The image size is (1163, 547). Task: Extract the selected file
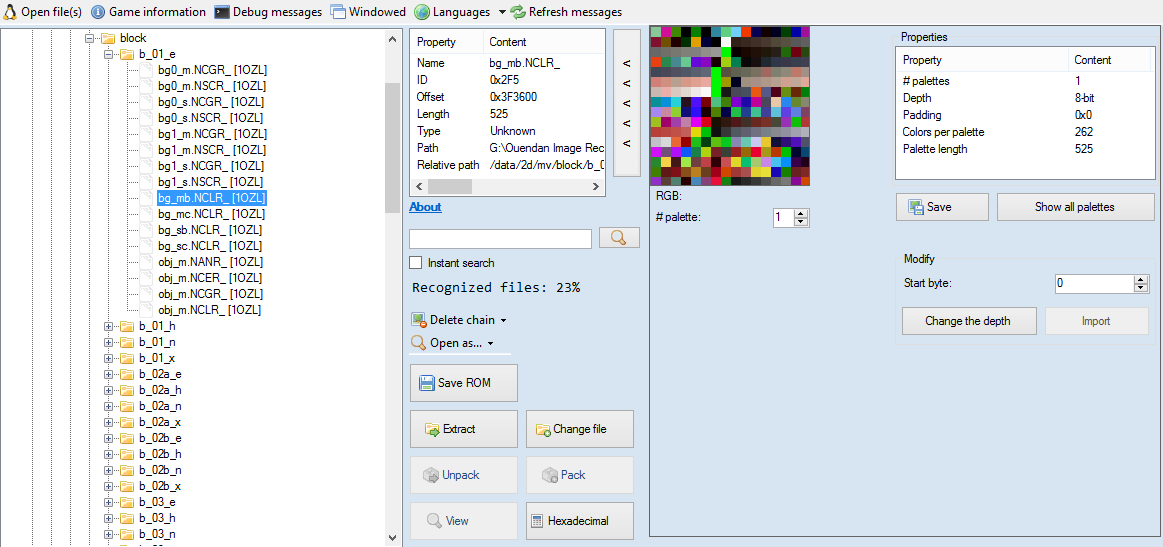click(464, 429)
